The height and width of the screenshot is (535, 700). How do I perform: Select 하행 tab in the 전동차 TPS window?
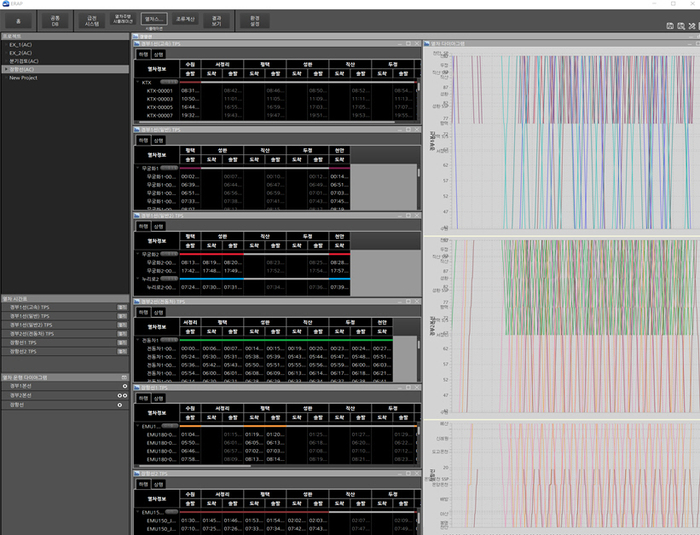143,312
